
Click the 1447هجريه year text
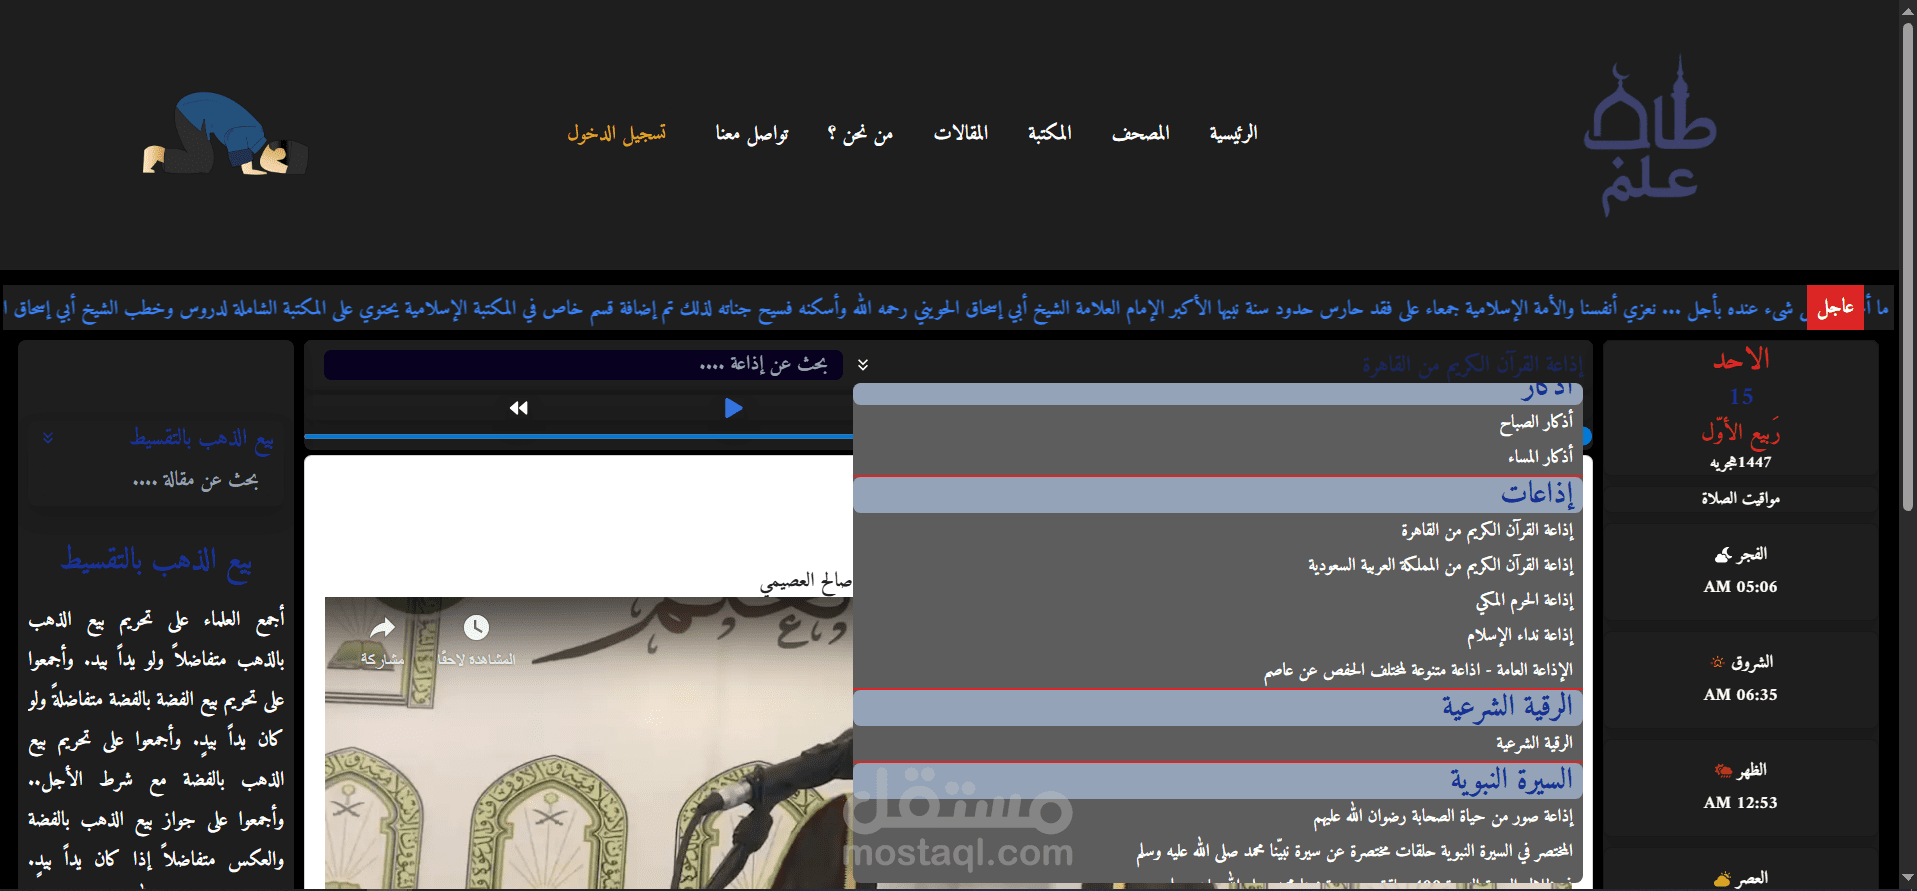coord(1741,462)
